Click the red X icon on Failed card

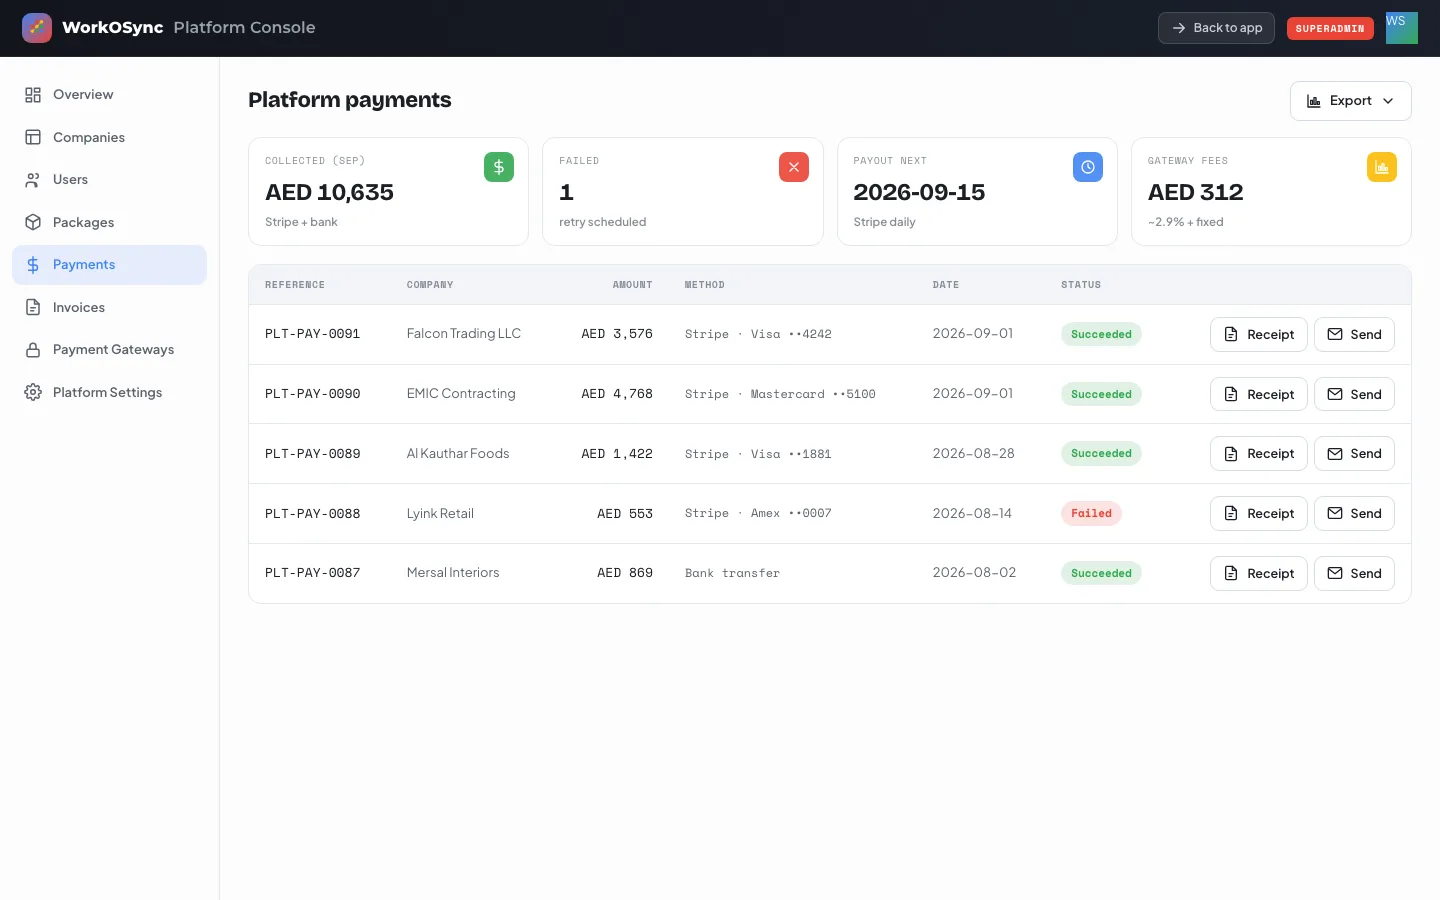pos(794,167)
